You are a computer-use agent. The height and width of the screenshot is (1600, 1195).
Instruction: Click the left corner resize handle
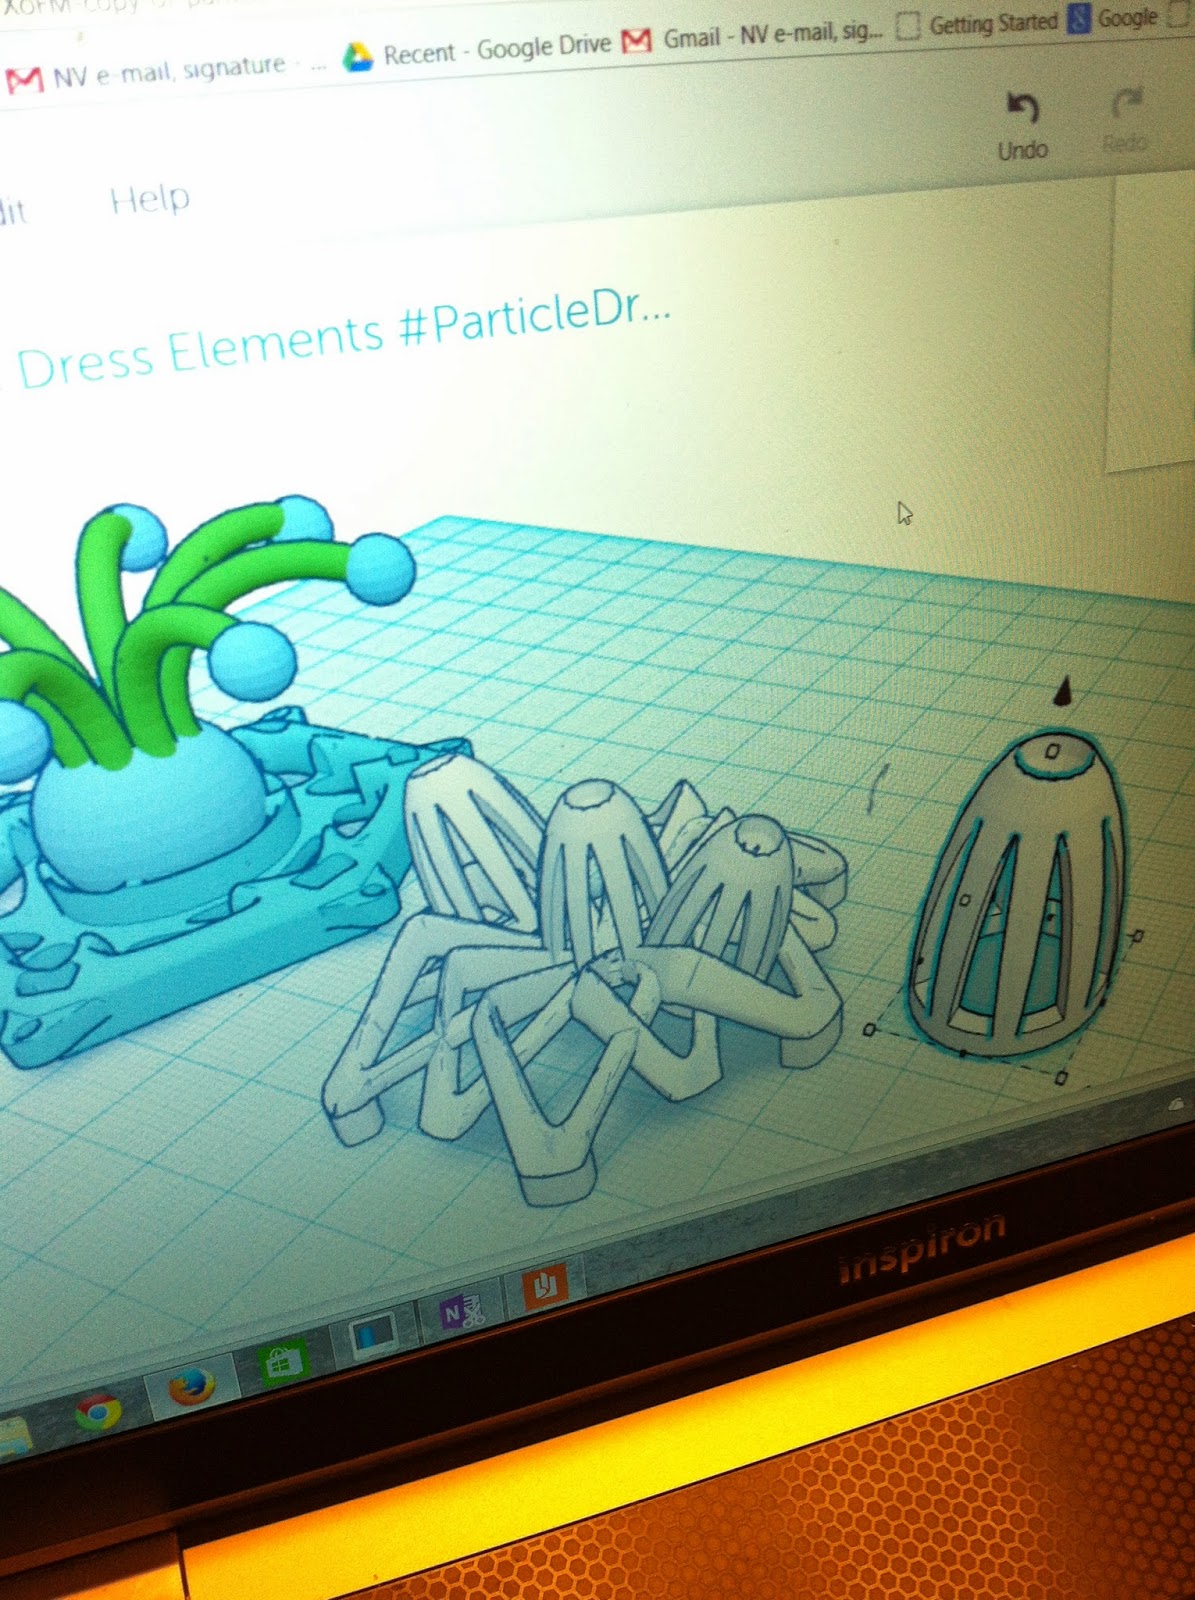click(x=869, y=1029)
